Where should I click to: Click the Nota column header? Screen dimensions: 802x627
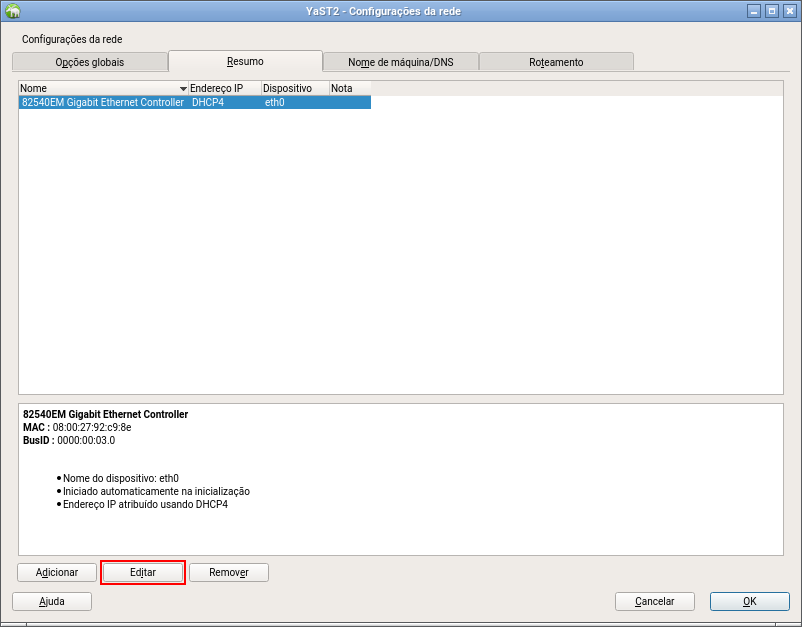point(349,88)
